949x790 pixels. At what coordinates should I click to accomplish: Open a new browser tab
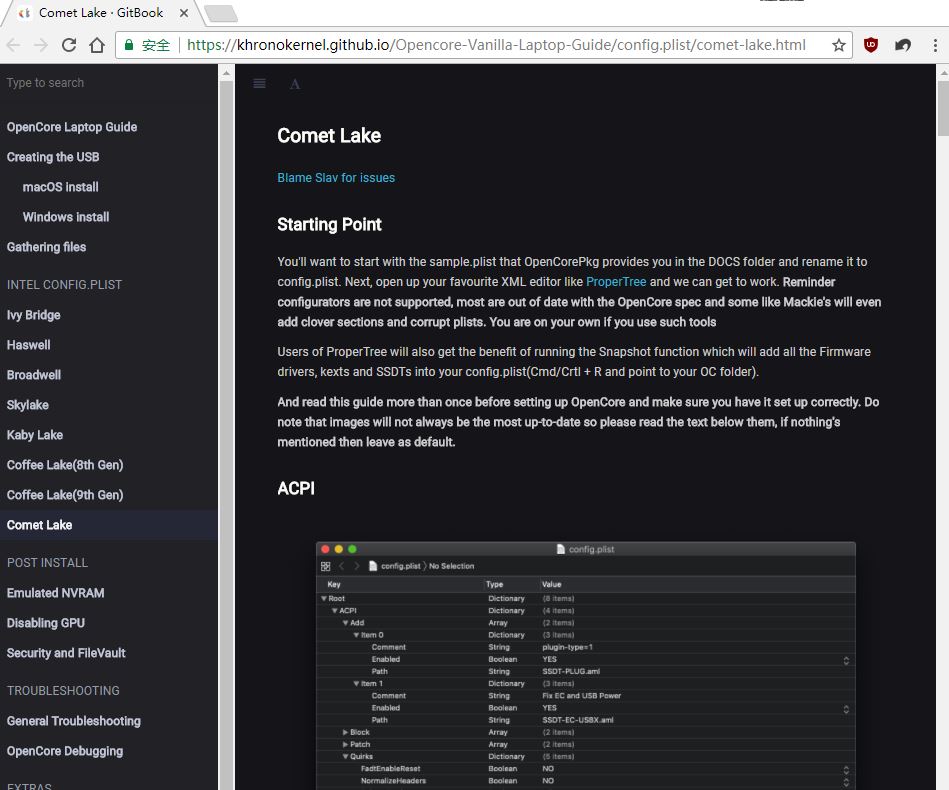coord(220,13)
